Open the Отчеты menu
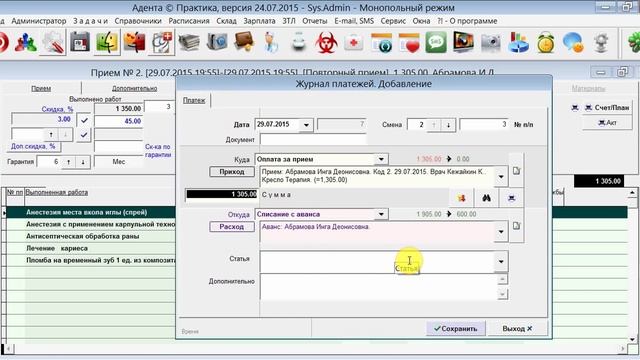Screen dimensions: 640x360 pyautogui.click(x=315, y=21)
